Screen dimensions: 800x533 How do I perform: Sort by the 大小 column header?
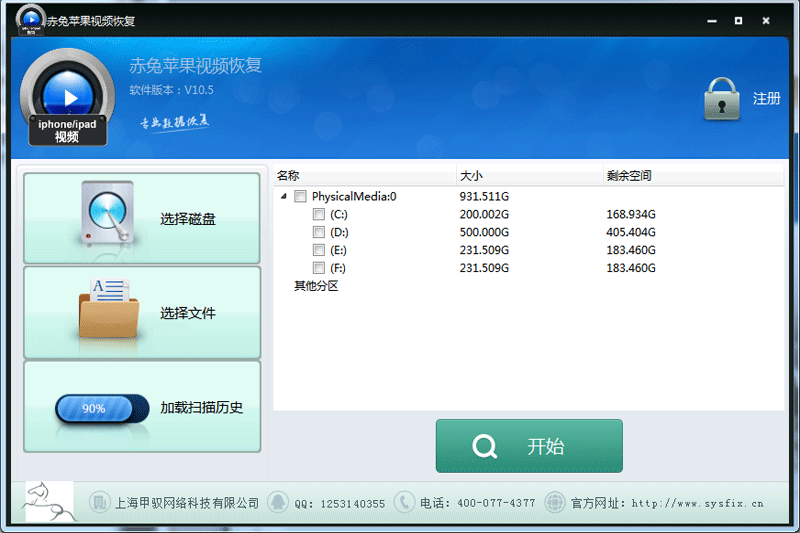click(530, 175)
